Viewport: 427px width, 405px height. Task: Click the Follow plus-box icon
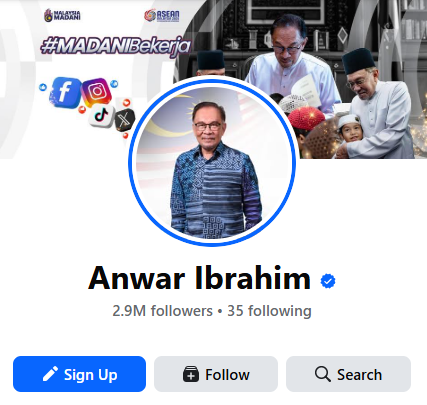(x=191, y=374)
